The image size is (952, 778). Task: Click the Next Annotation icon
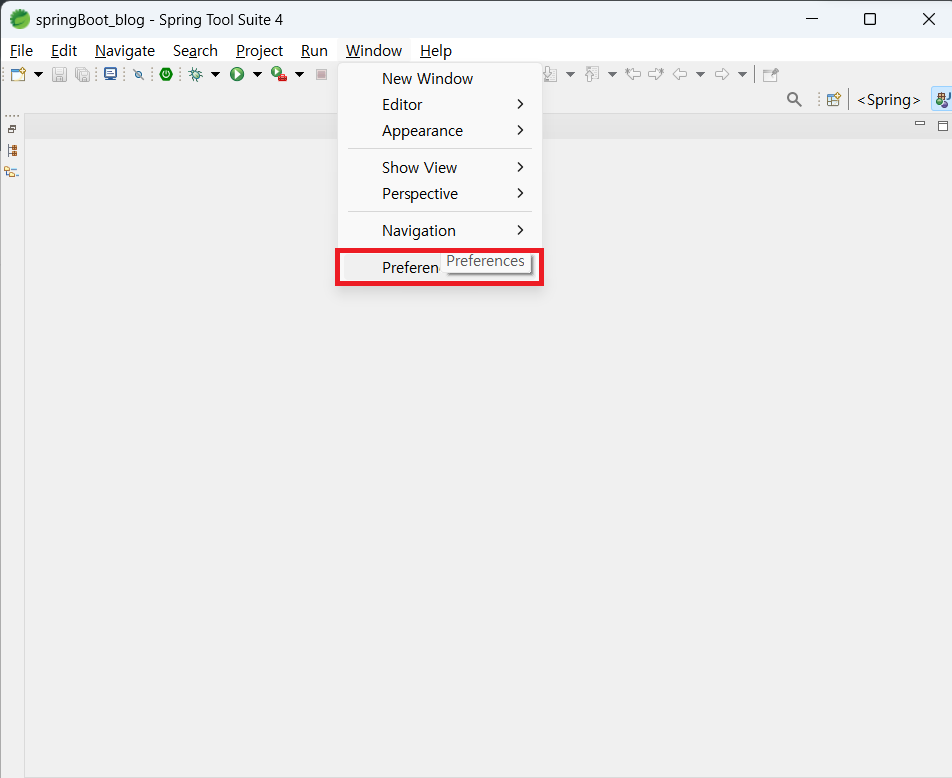[x=550, y=74]
